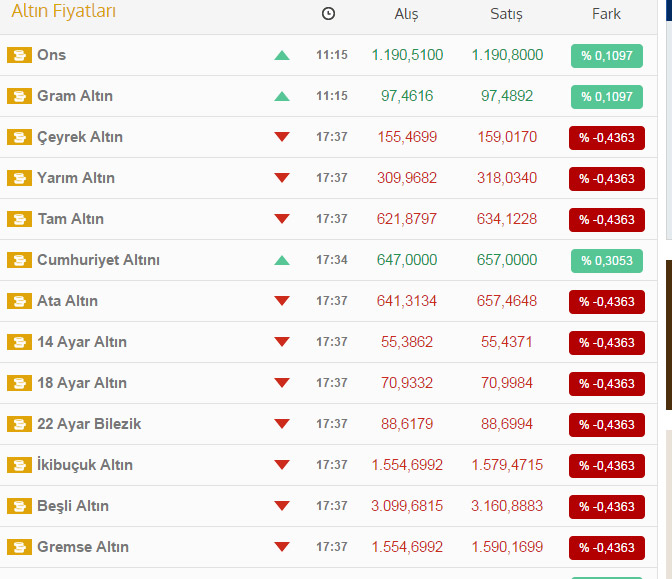Select the Ata Altın row label

[67, 301]
